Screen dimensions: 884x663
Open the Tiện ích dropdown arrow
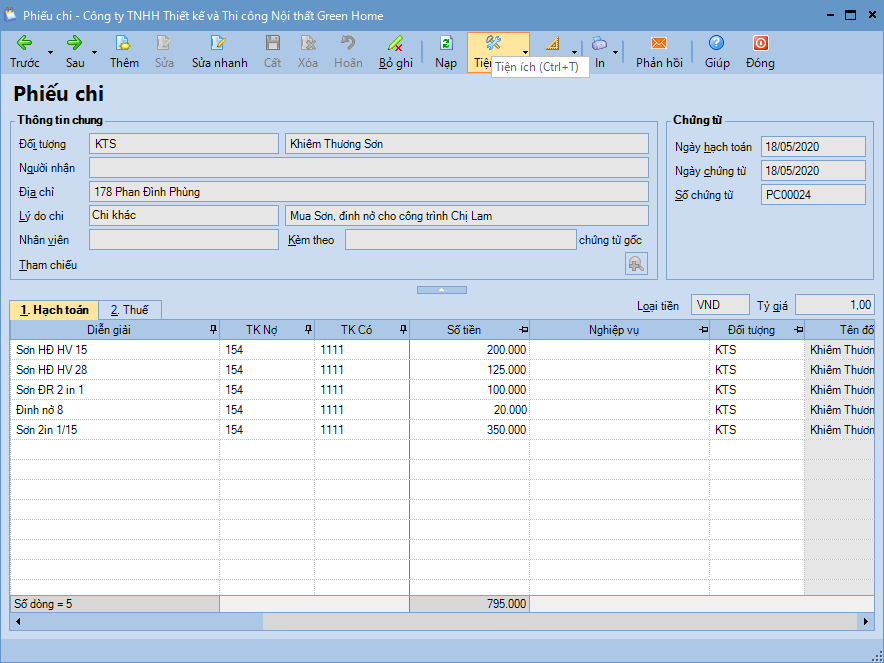525,52
